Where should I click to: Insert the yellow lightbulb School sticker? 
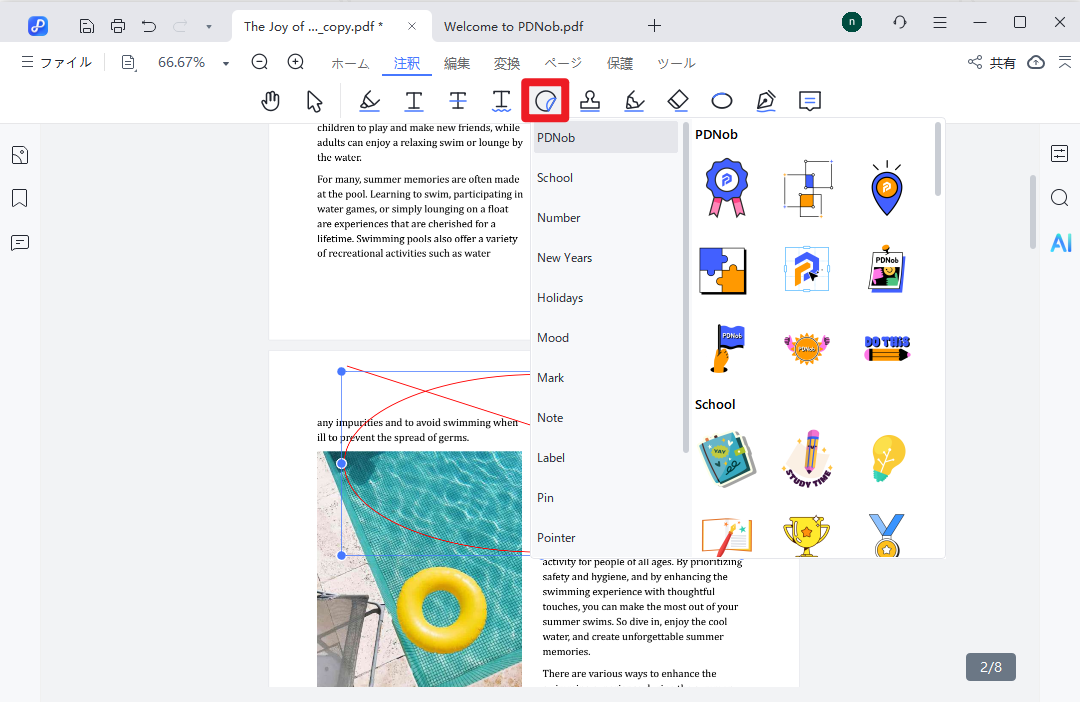pyautogui.click(x=888, y=460)
